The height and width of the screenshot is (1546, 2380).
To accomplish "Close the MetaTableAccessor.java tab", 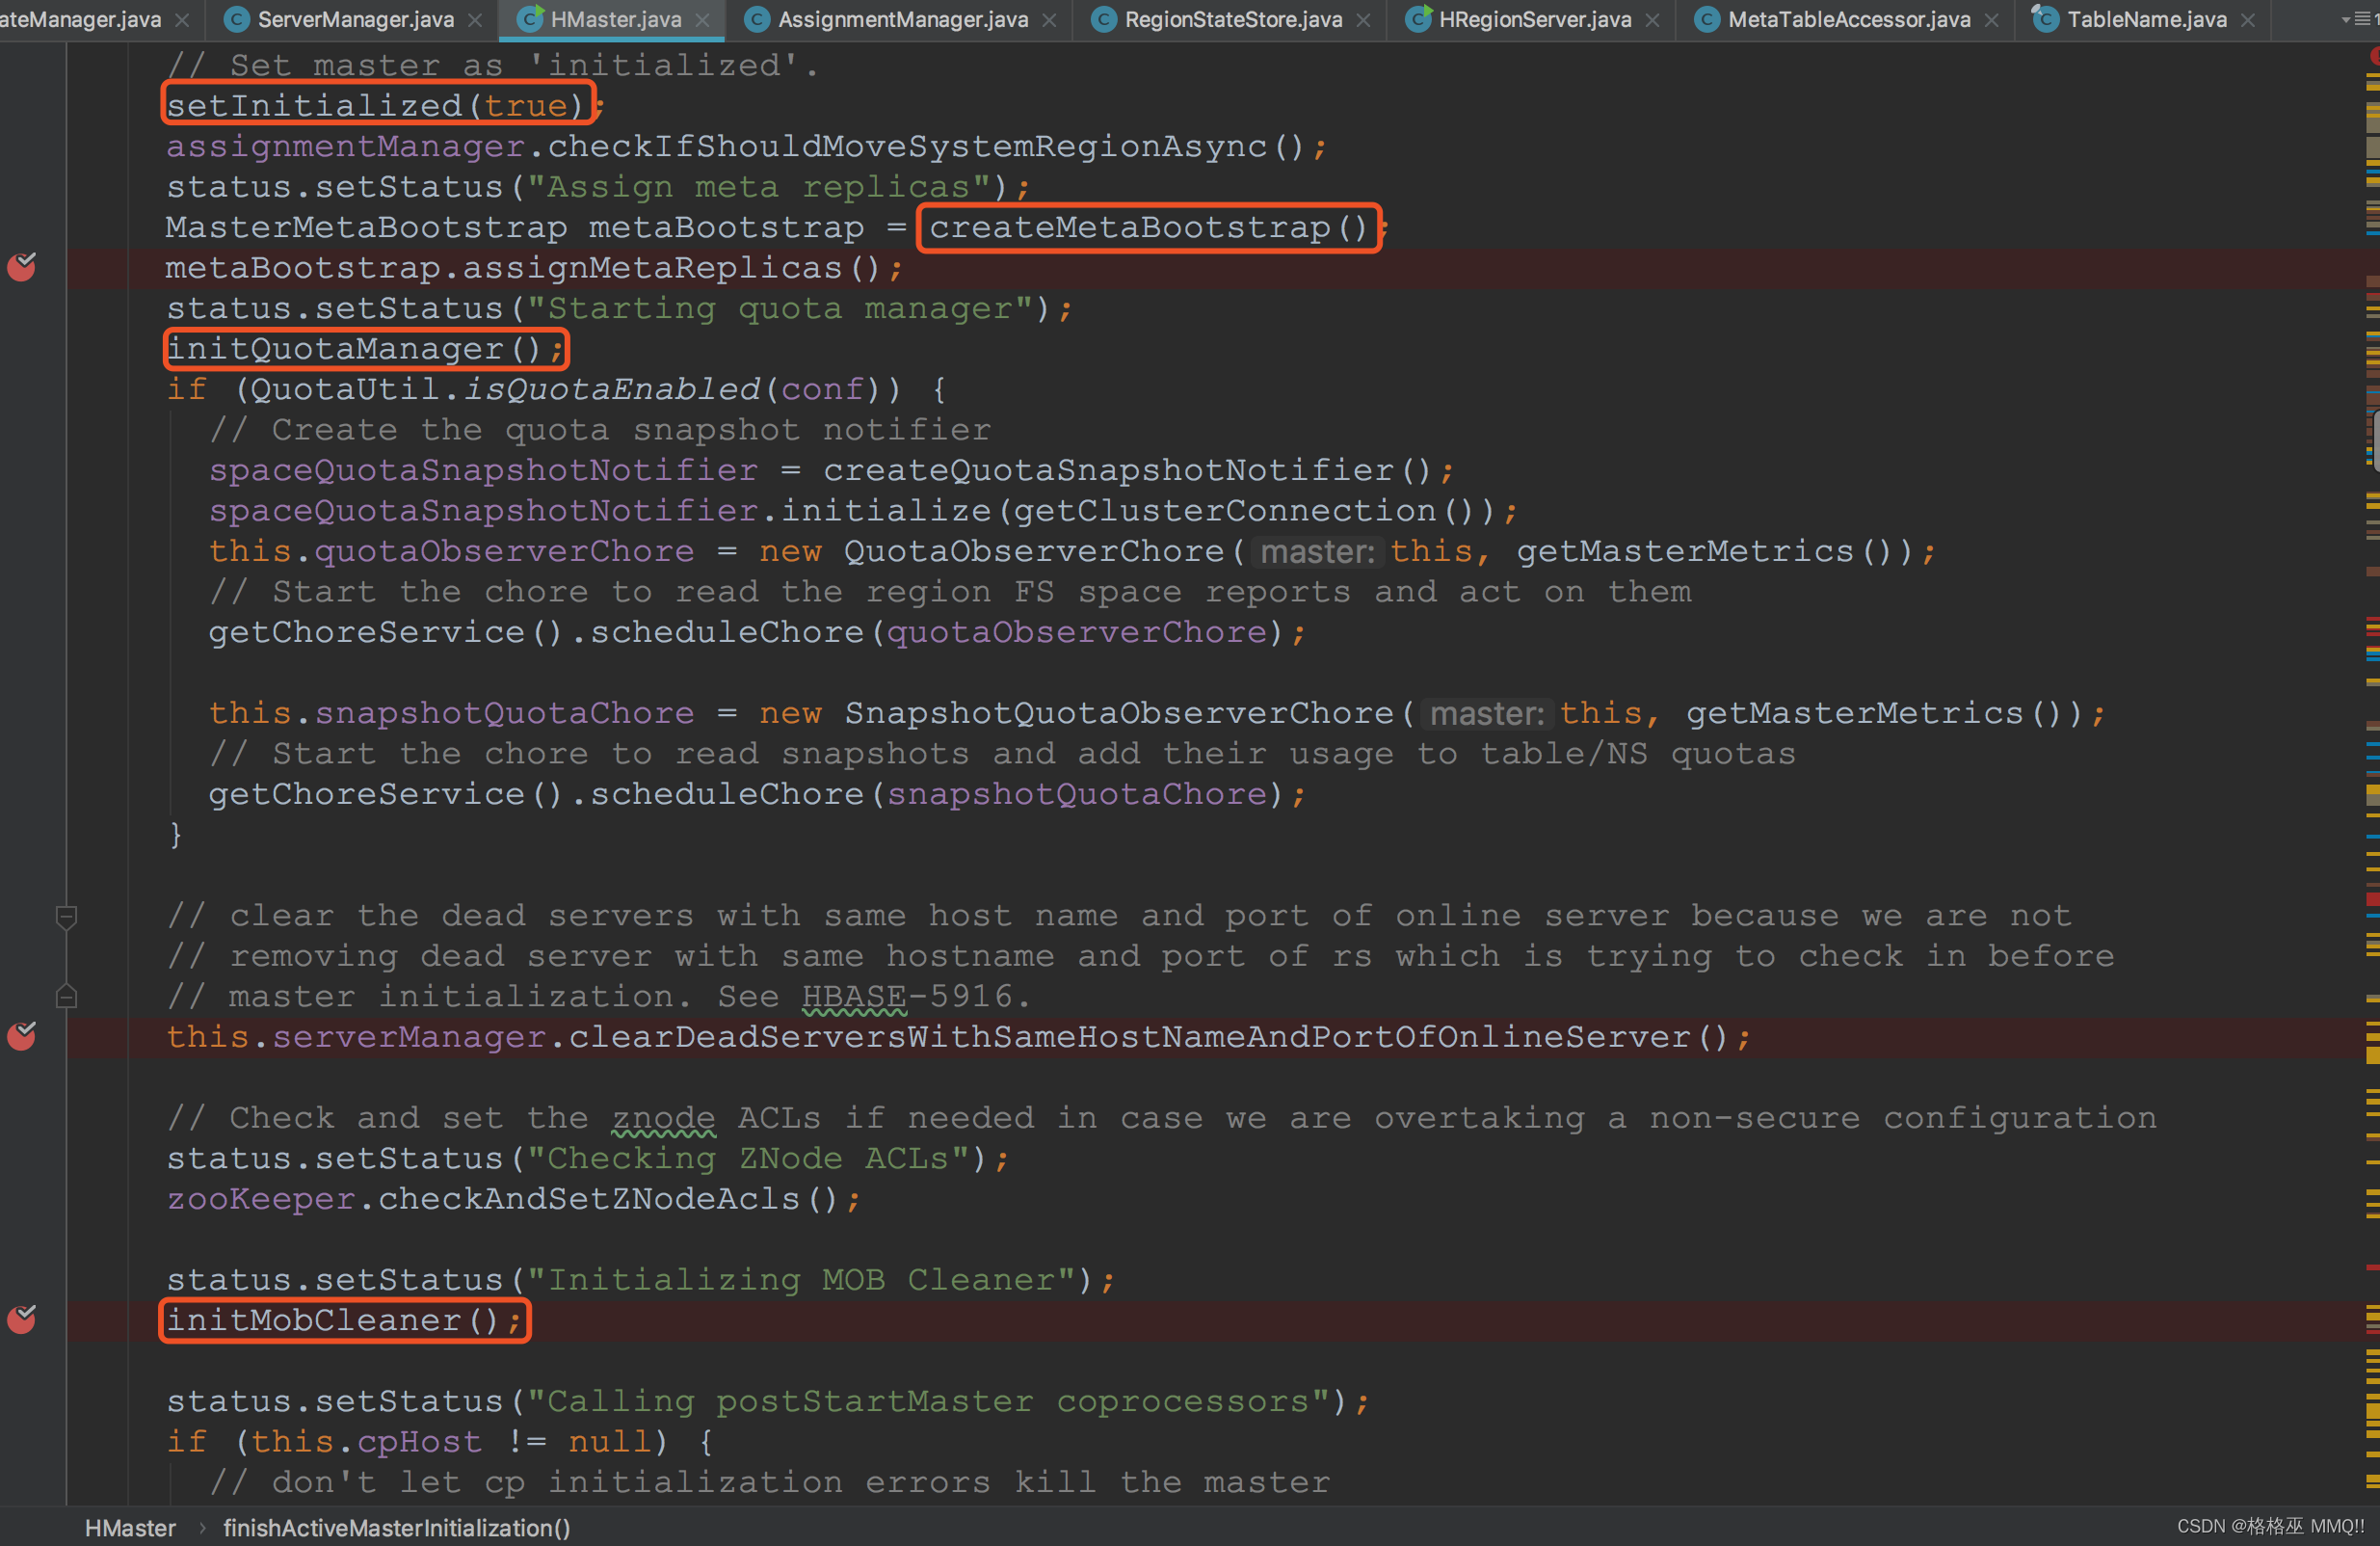I will (1991, 20).
